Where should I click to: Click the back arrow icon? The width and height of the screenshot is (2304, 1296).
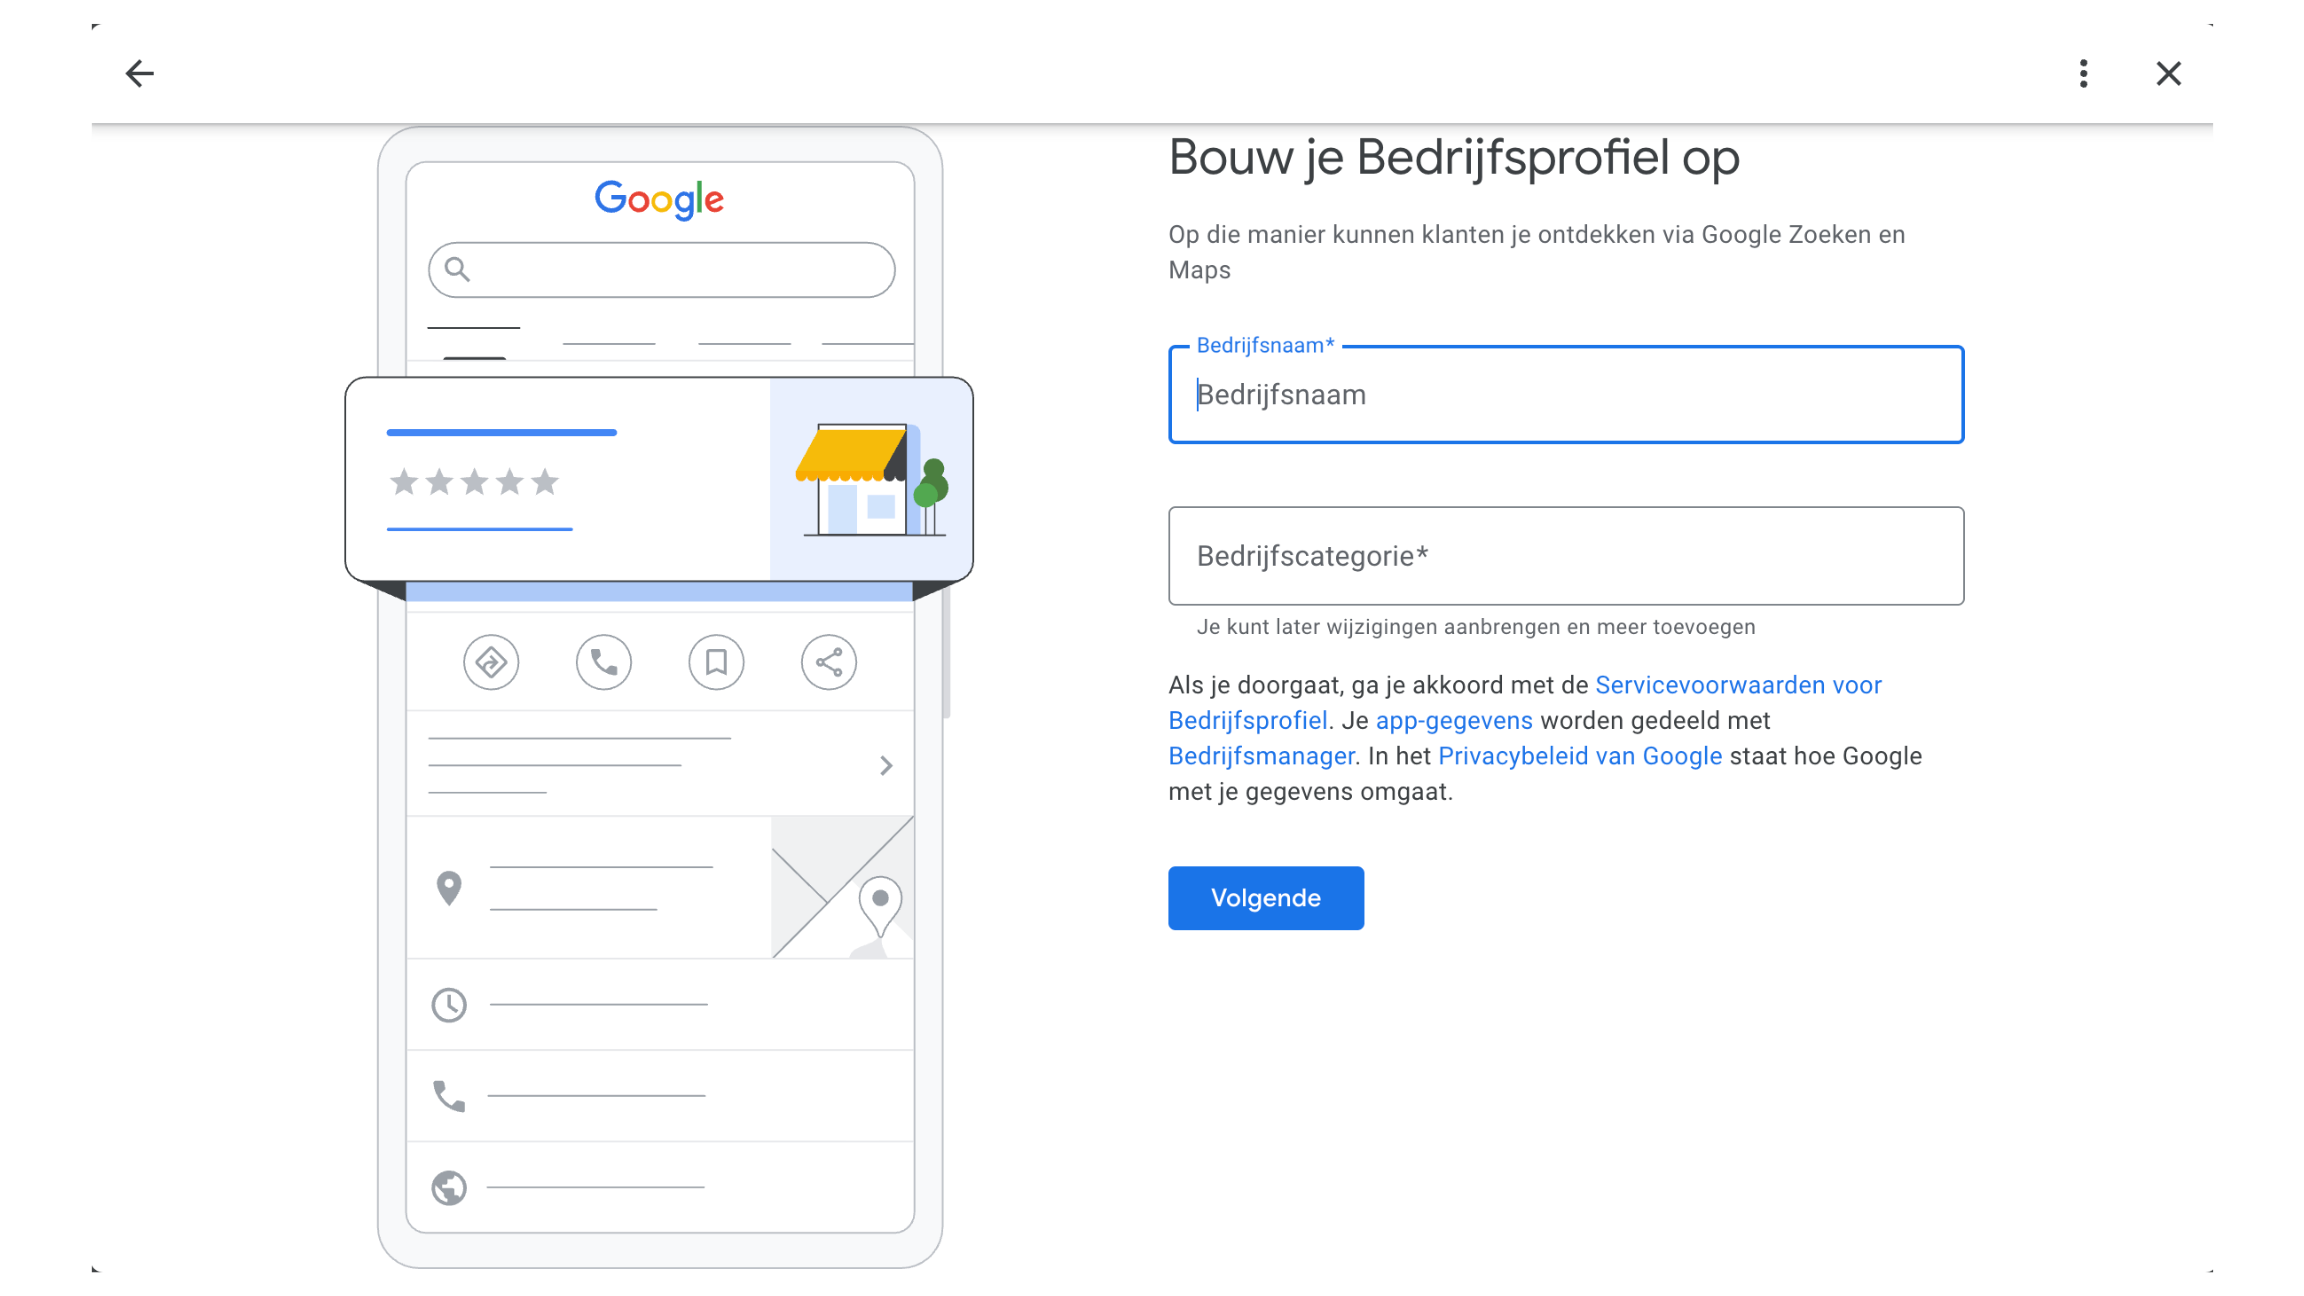(140, 73)
